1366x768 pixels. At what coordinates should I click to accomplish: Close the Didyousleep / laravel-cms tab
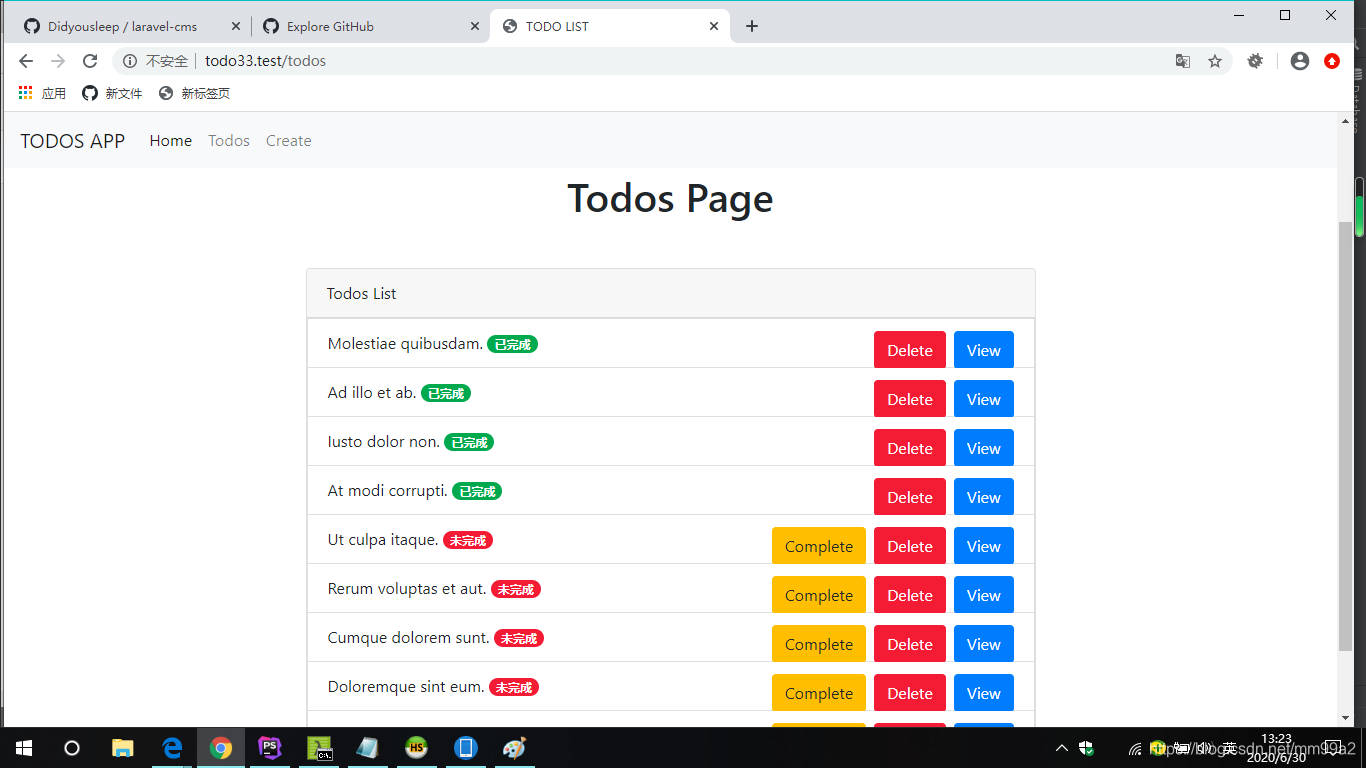tap(236, 26)
